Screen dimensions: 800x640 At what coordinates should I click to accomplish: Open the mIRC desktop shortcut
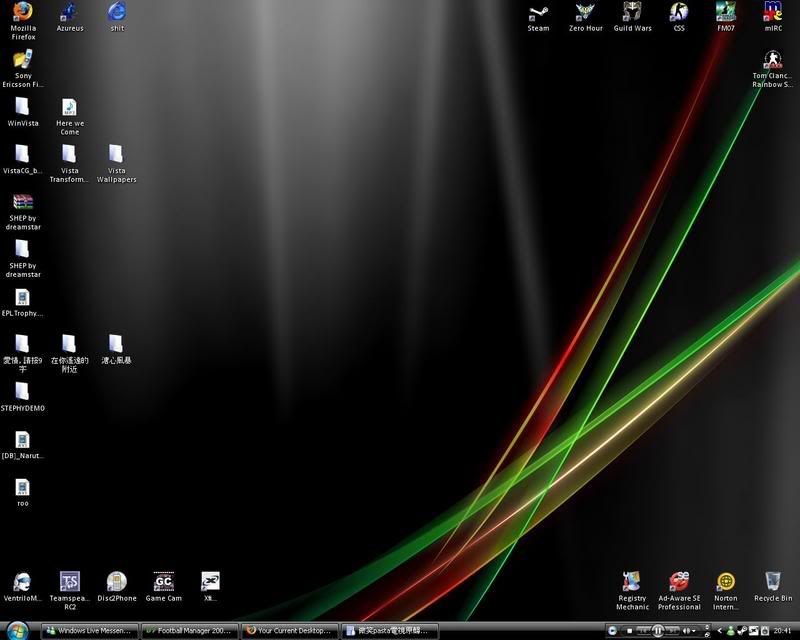coord(773,17)
